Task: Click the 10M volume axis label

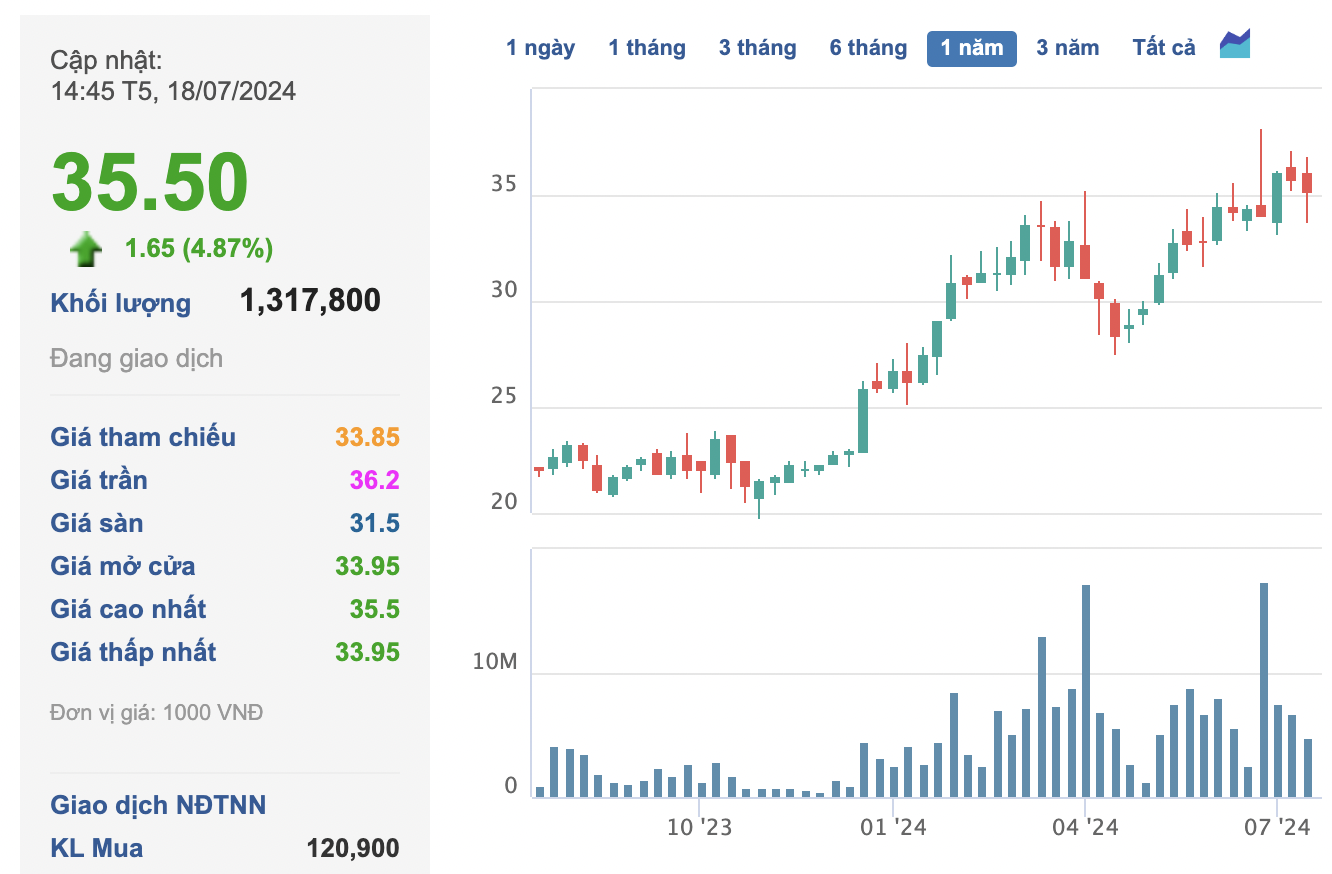Action: (x=496, y=662)
